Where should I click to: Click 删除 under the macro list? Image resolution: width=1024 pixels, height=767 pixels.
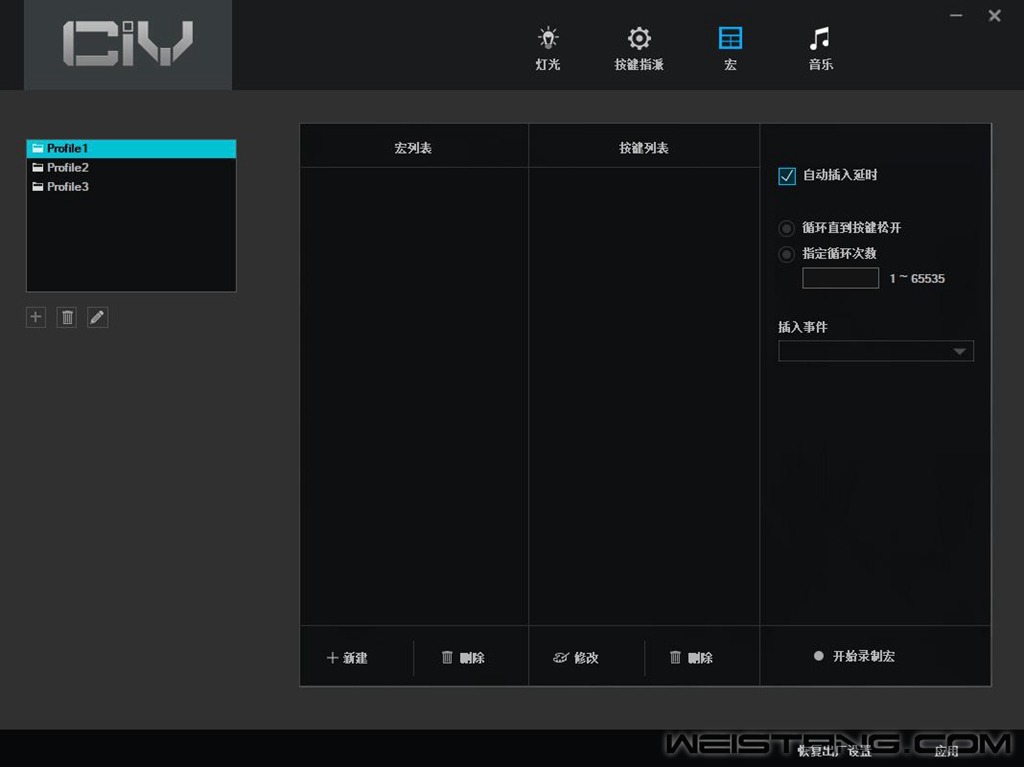point(462,658)
